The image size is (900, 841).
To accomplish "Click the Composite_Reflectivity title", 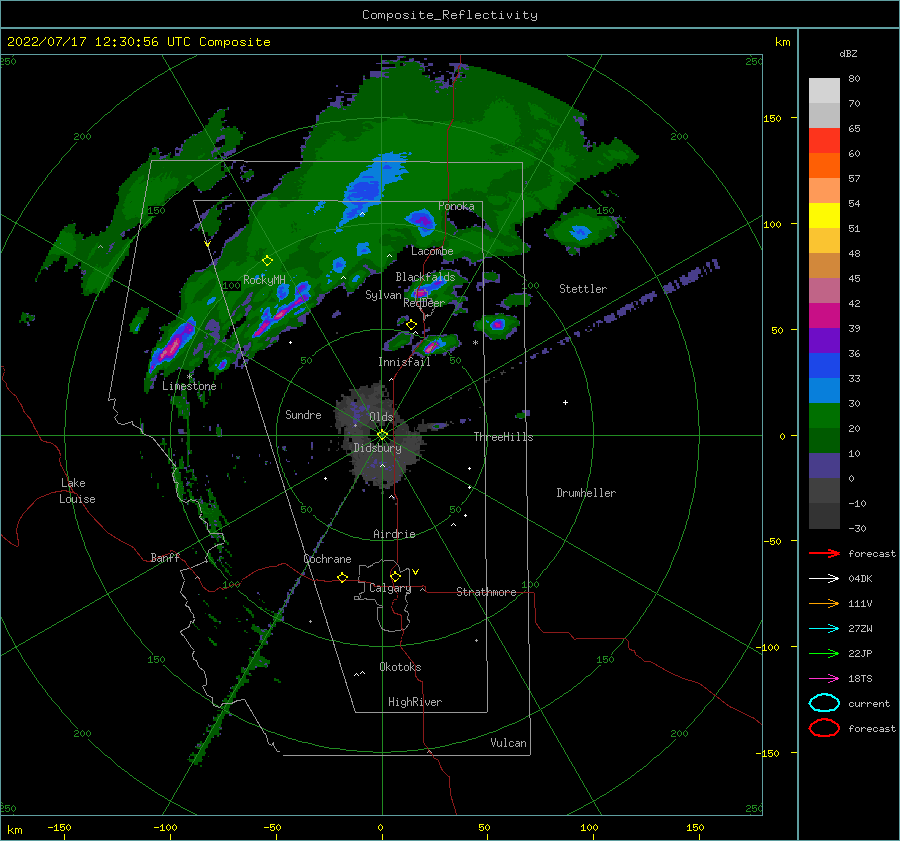I will (450, 15).
